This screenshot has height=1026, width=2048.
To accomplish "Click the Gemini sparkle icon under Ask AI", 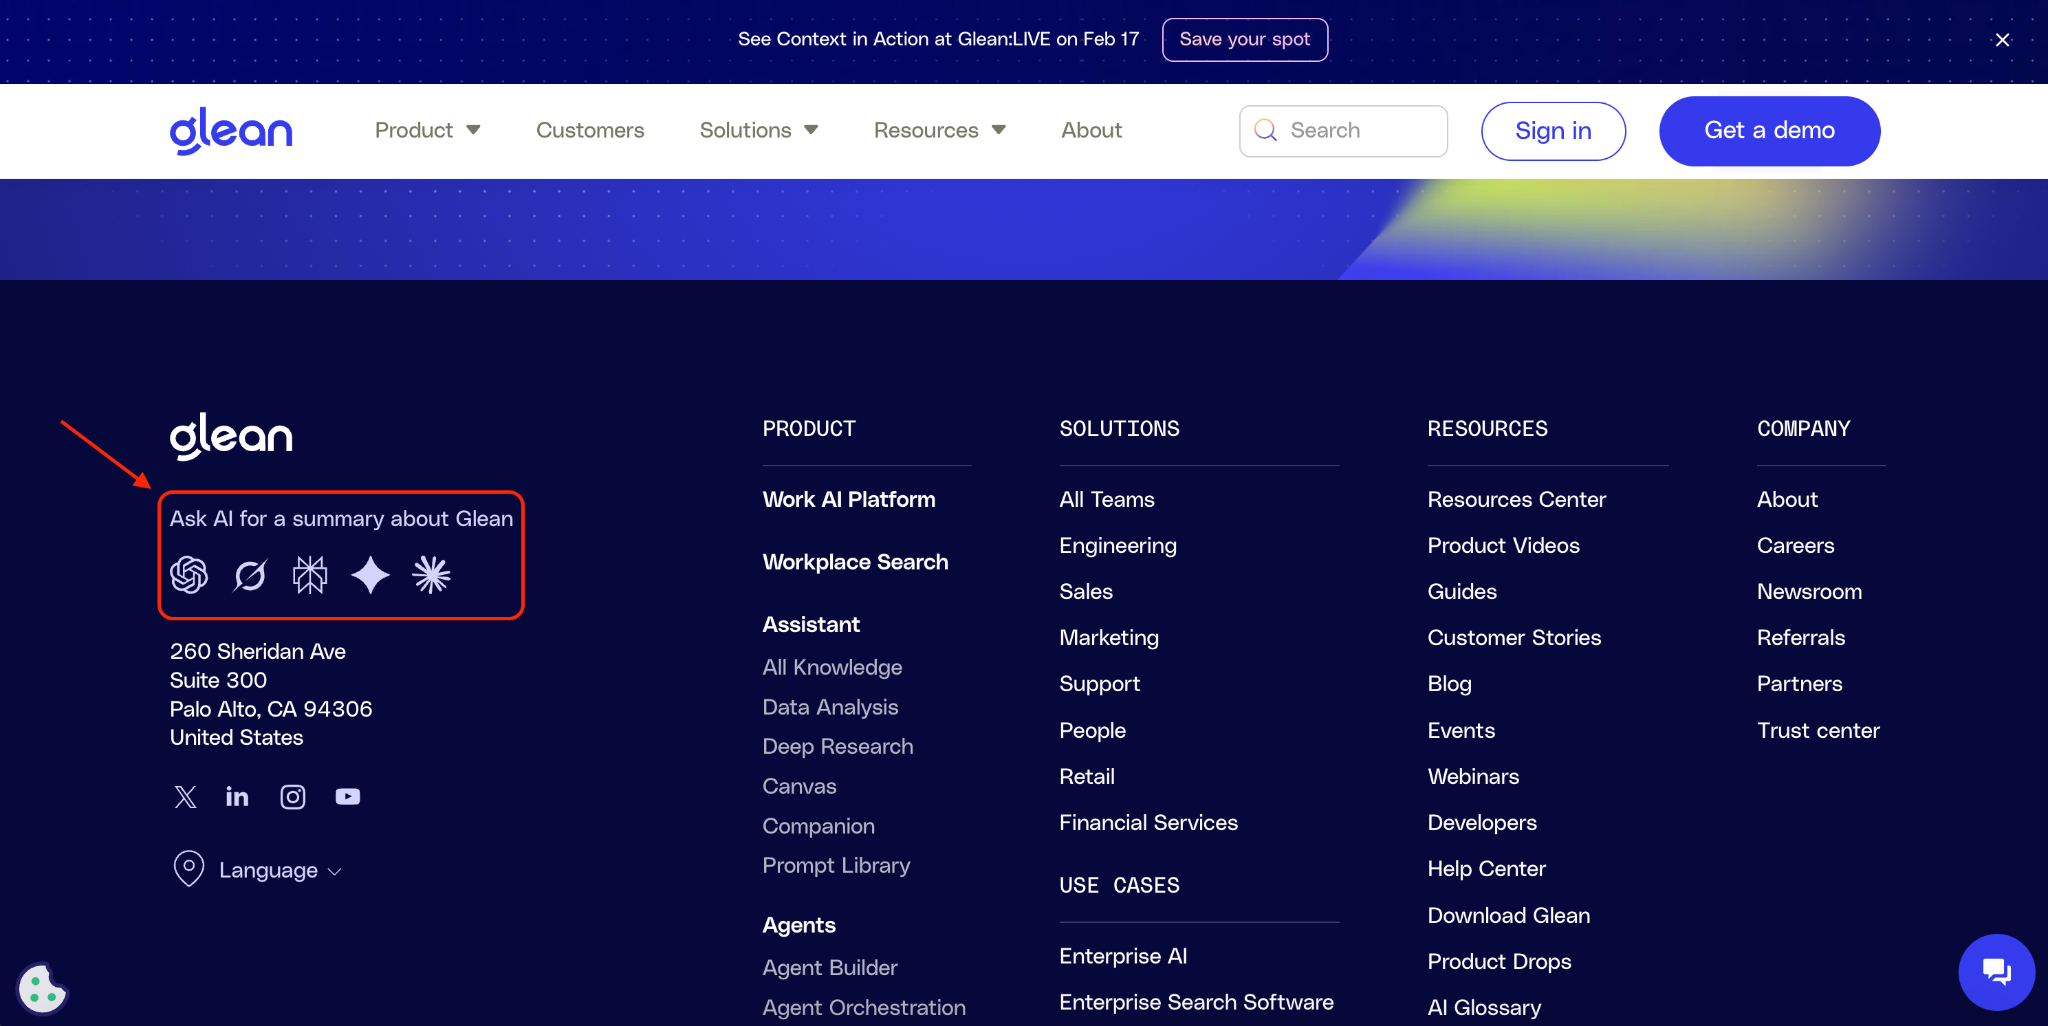I will click(x=371, y=575).
